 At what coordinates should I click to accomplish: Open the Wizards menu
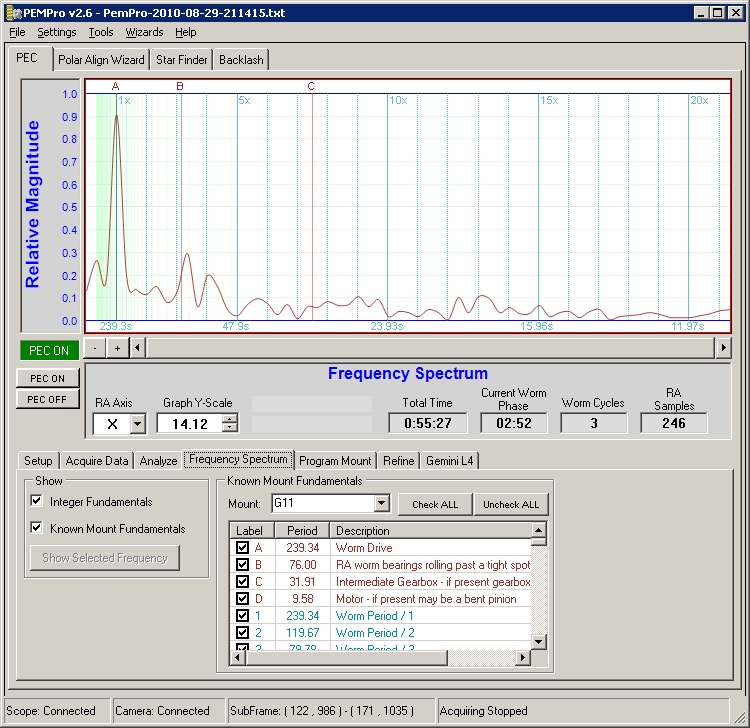point(144,32)
